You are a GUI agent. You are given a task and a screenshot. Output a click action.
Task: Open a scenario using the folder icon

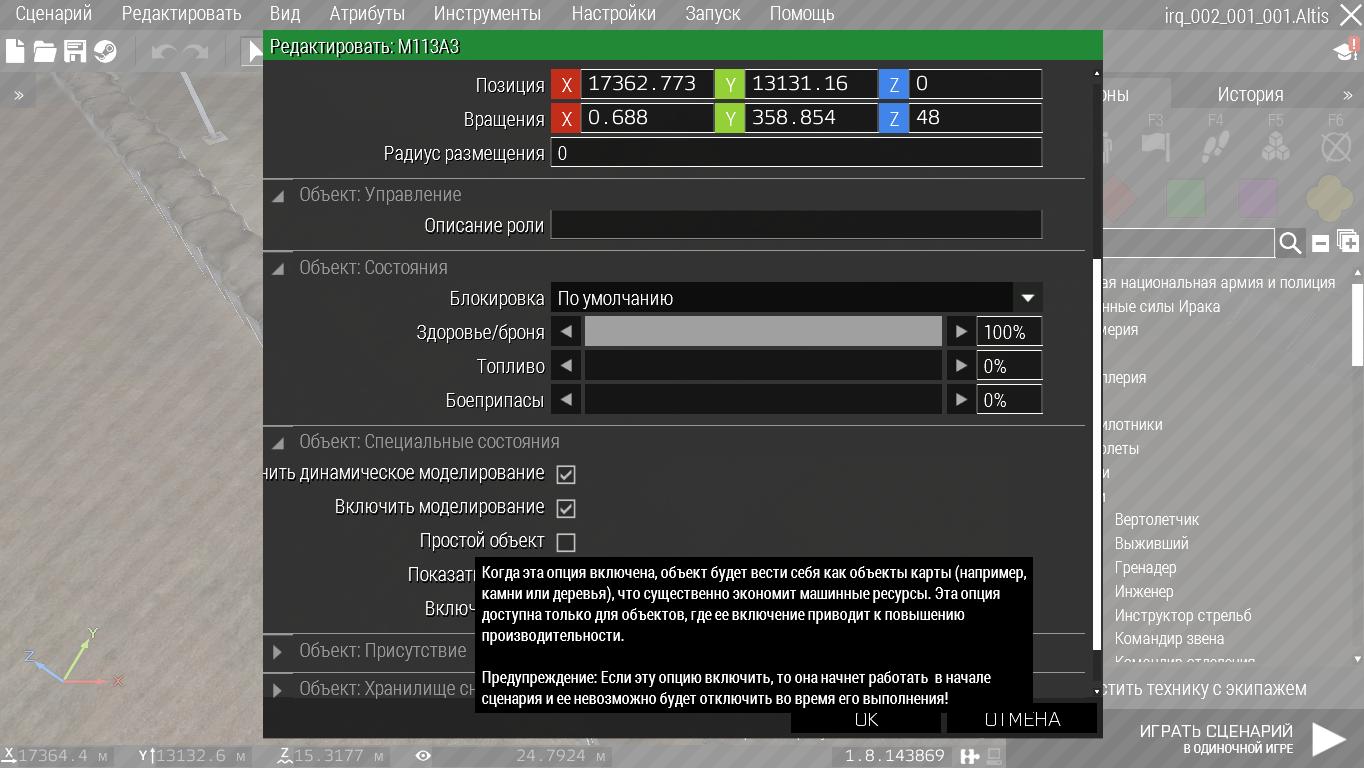pyautogui.click(x=45, y=51)
